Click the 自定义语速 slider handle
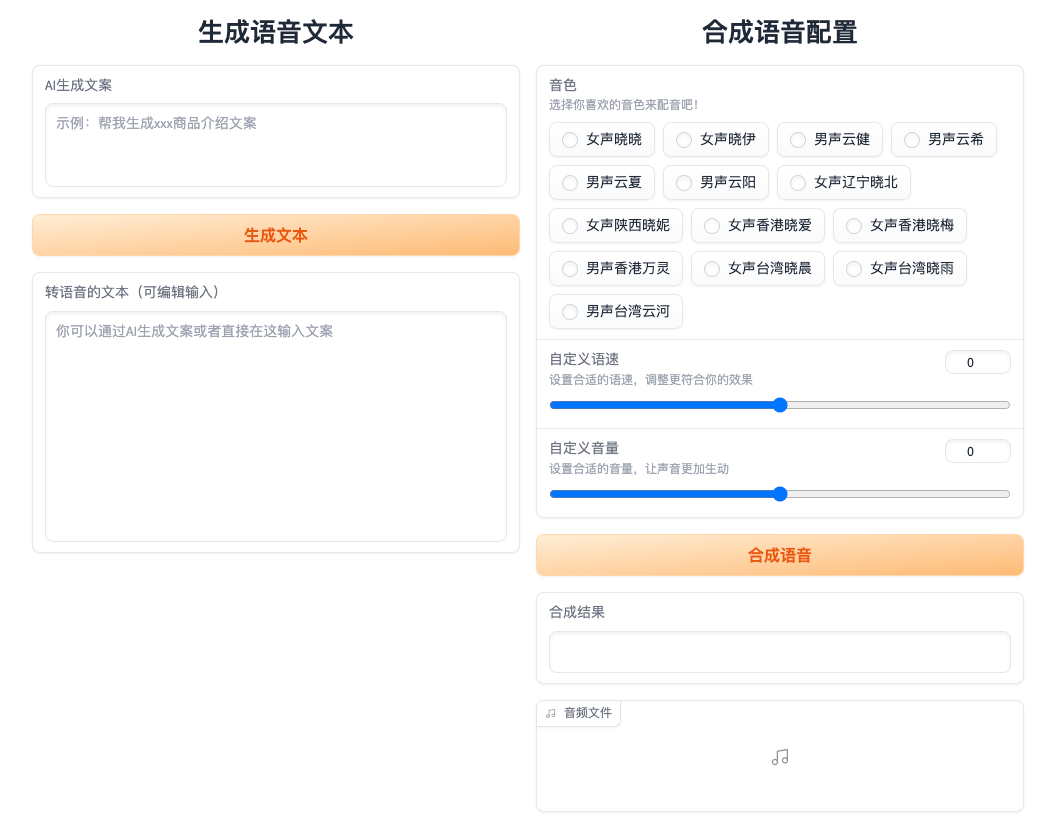This screenshot has height=825, width=1062. click(x=780, y=405)
